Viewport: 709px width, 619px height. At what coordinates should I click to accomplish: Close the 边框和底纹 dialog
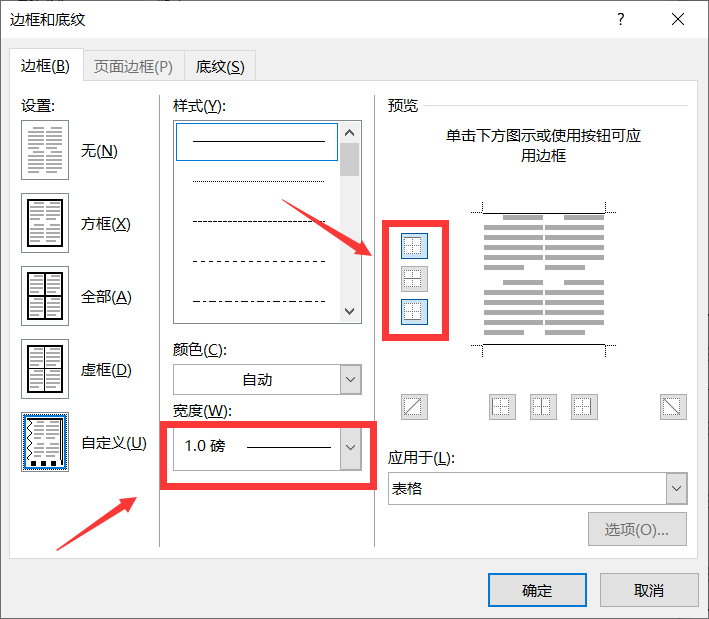tap(678, 19)
